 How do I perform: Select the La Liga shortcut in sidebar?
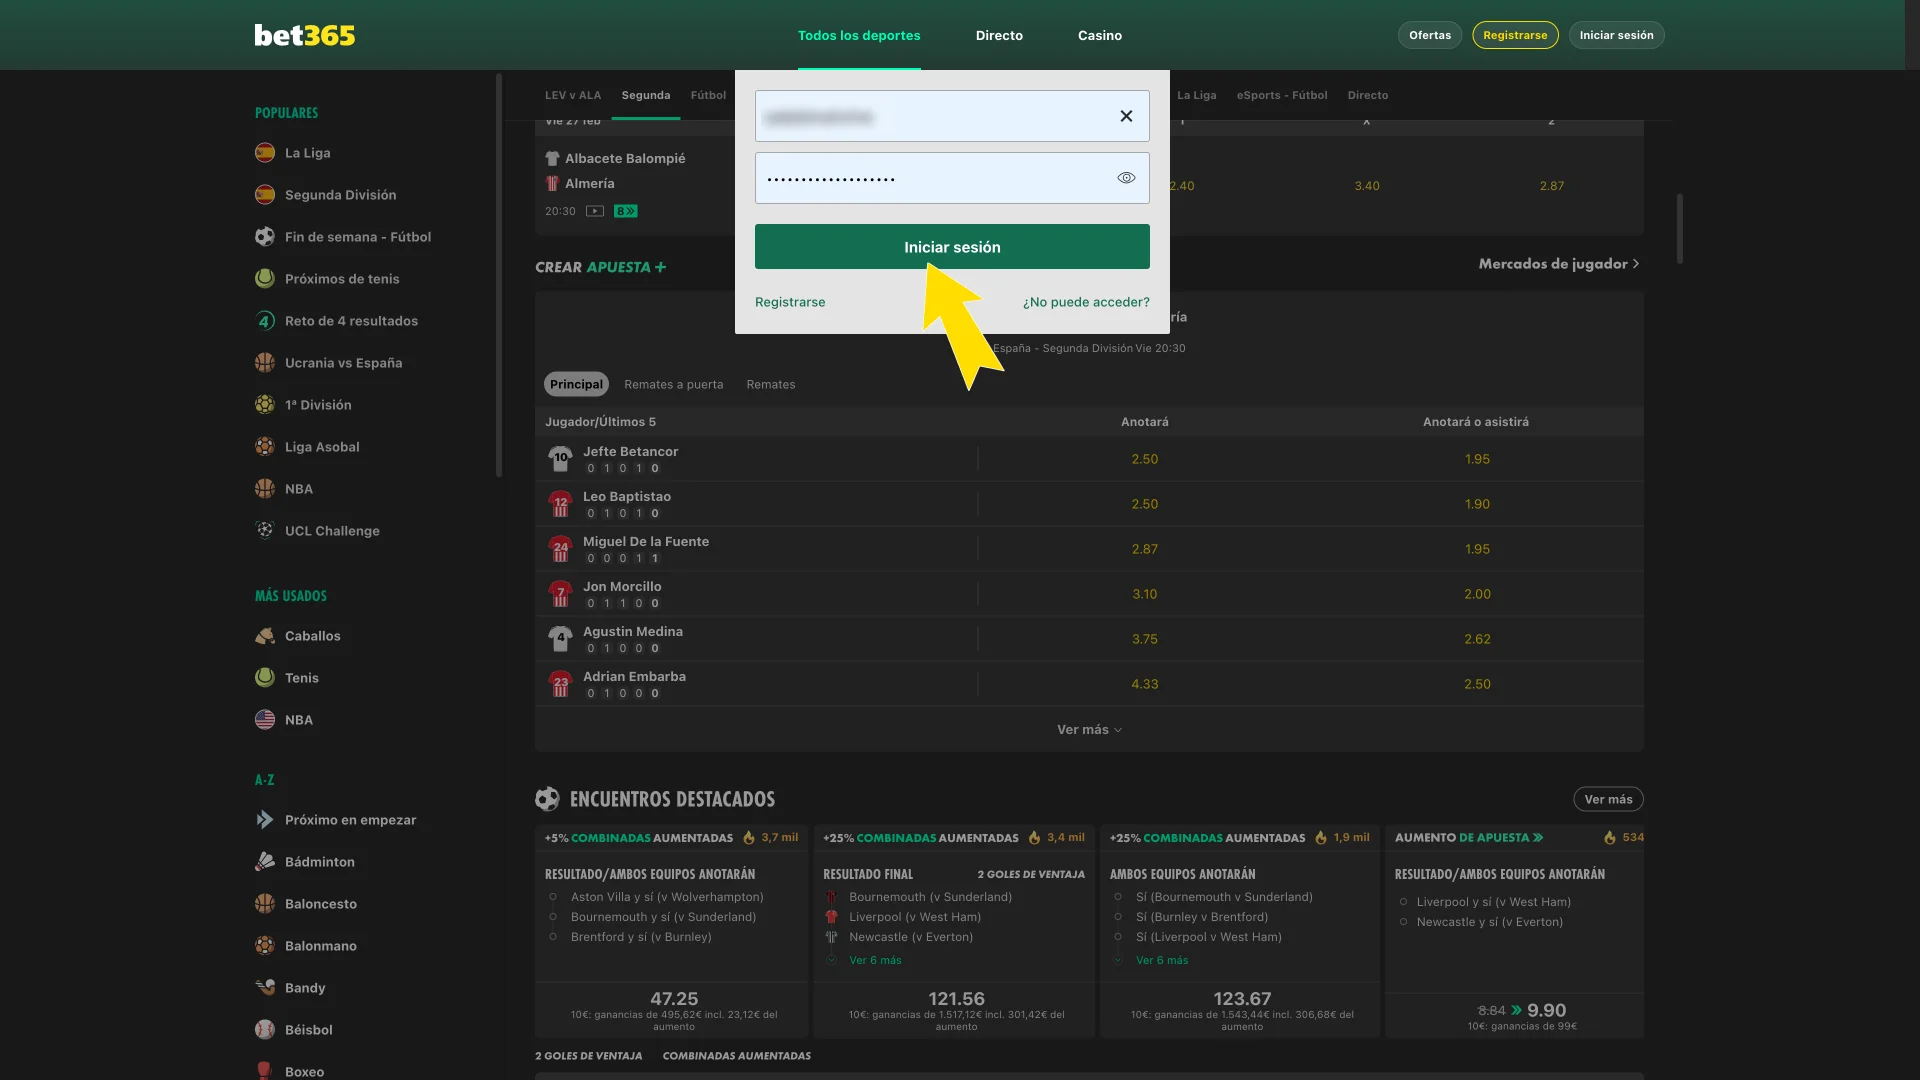309,152
